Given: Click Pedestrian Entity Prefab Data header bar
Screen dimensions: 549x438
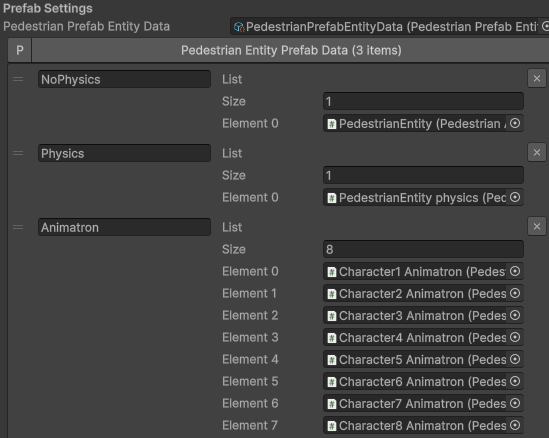Looking at the screenshot, I should tap(291, 50).
